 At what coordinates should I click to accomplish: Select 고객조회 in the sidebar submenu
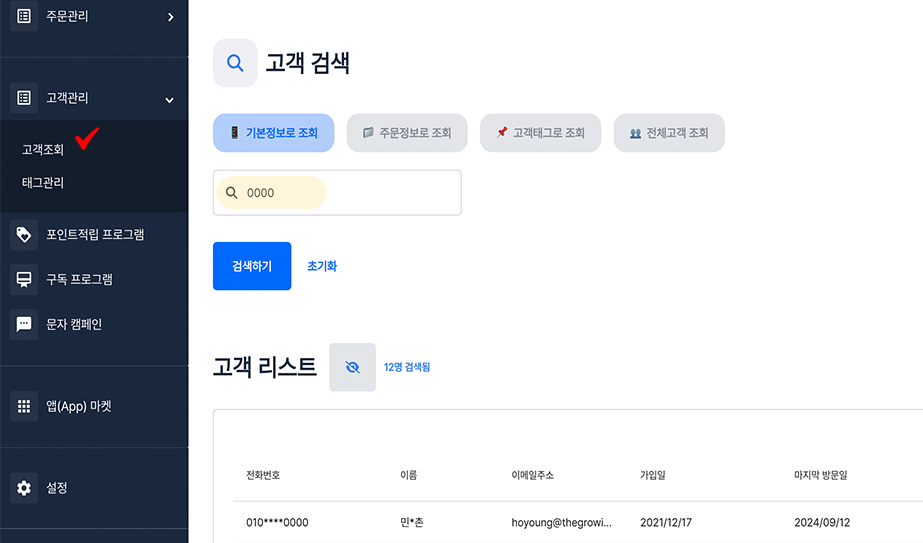coord(43,150)
